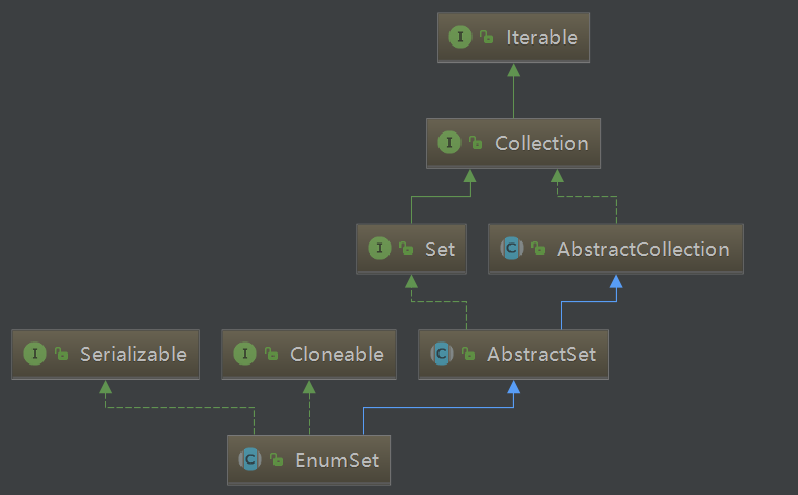
Task: Click the abstract class icon on AbstractCollection
Action: pyautogui.click(x=511, y=249)
